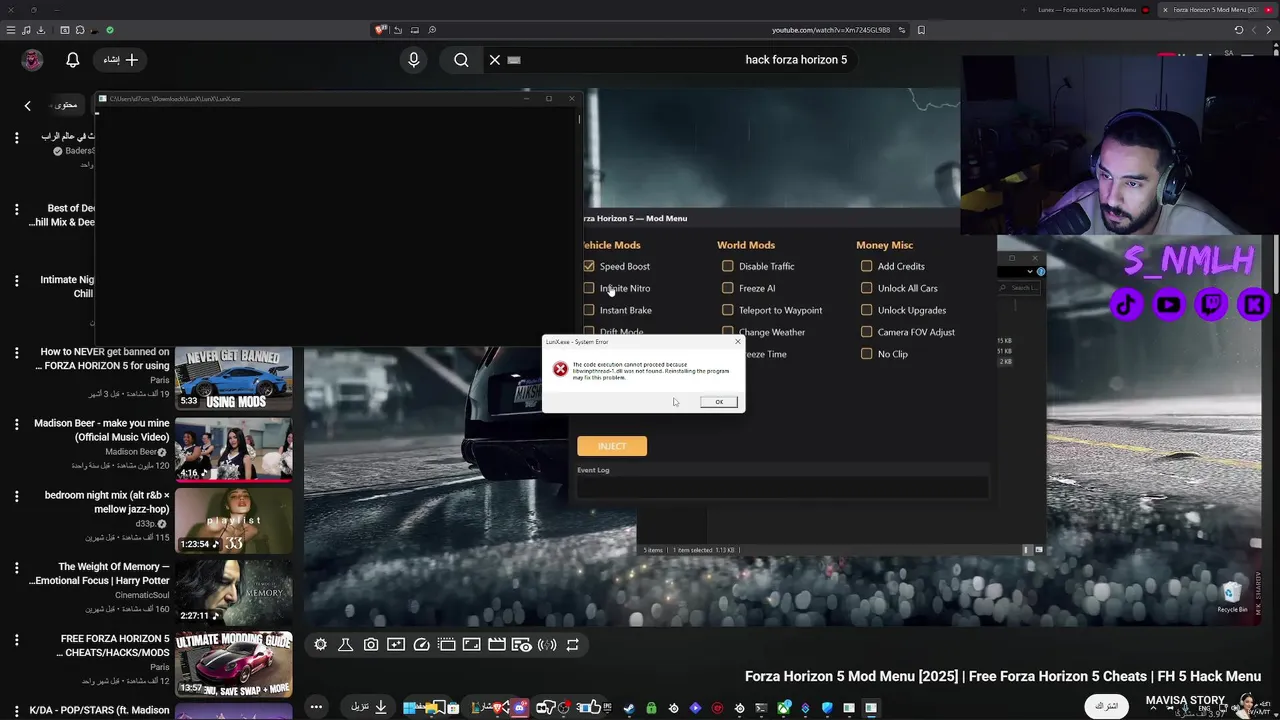Click the Kick icon in the stream overlay
Screen dimensions: 1280x720
(x=1254, y=305)
